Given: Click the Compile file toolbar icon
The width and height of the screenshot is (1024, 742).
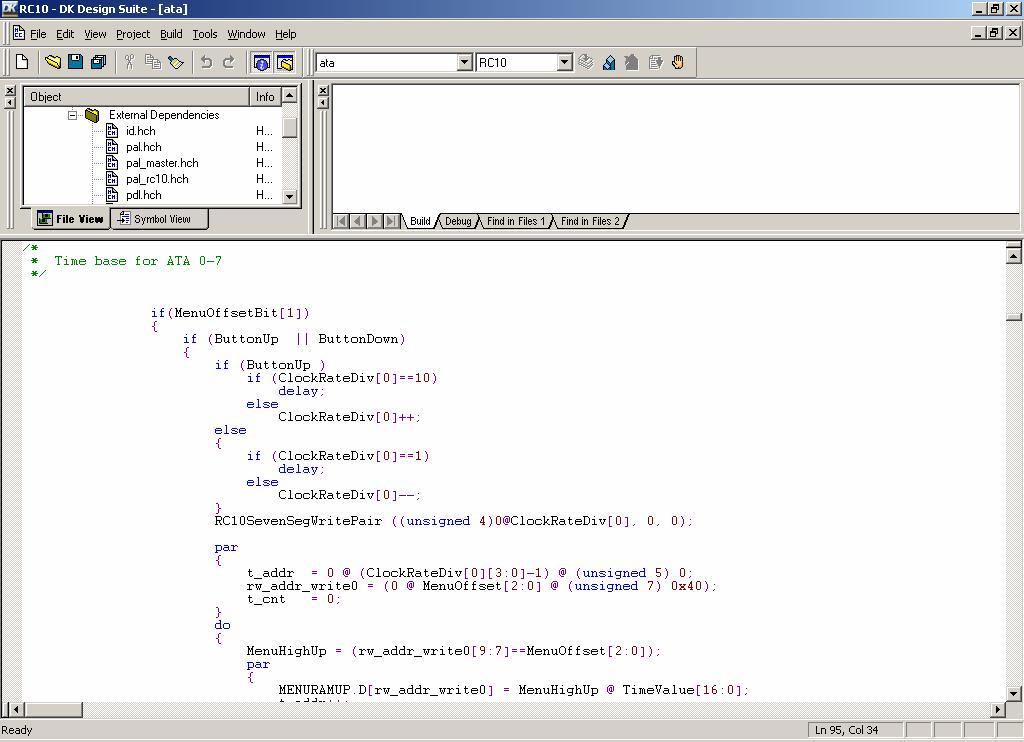Looking at the screenshot, I should click(x=586, y=62).
